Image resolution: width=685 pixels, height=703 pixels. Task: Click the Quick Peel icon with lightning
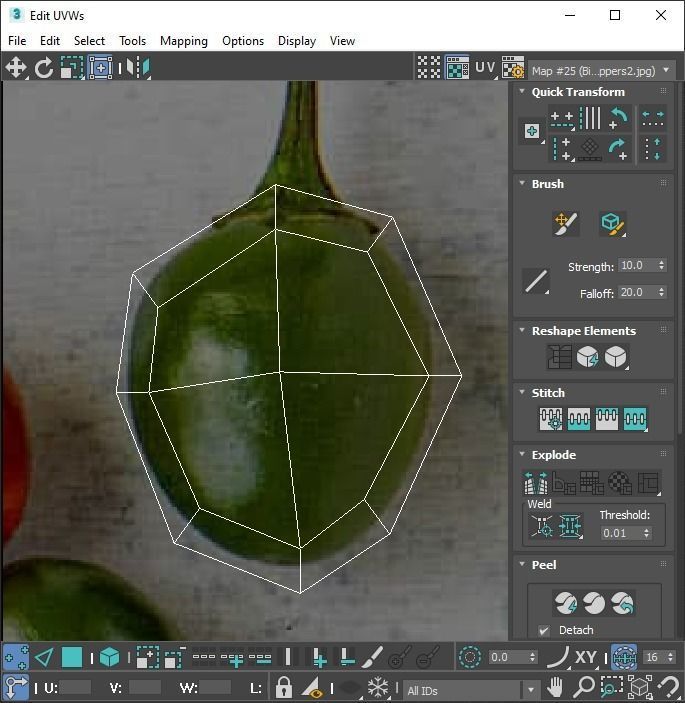566,603
